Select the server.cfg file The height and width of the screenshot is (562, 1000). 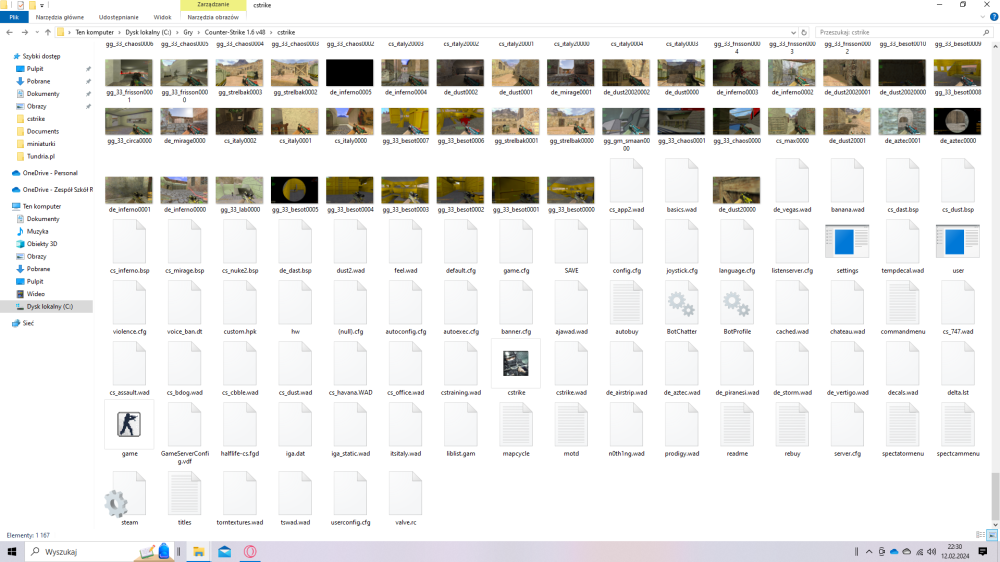(x=847, y=425)
